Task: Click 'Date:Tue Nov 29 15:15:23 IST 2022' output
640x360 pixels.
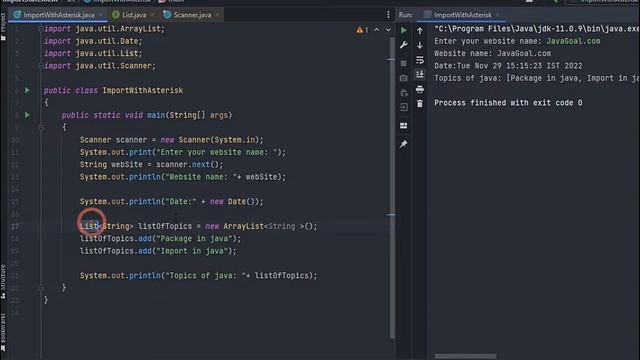Action: tap(508, 66)
